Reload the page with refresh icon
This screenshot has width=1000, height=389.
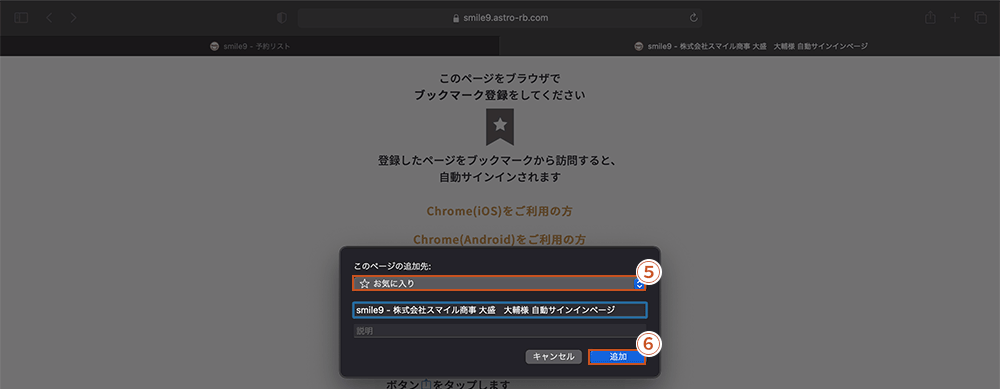tap(693, 18)
